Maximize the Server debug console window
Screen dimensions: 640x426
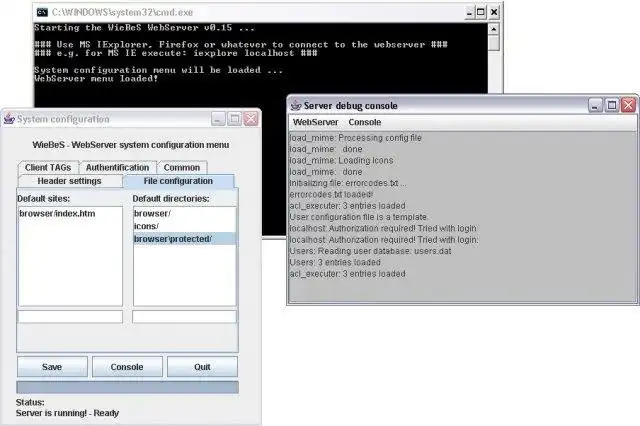coord(612,106)
